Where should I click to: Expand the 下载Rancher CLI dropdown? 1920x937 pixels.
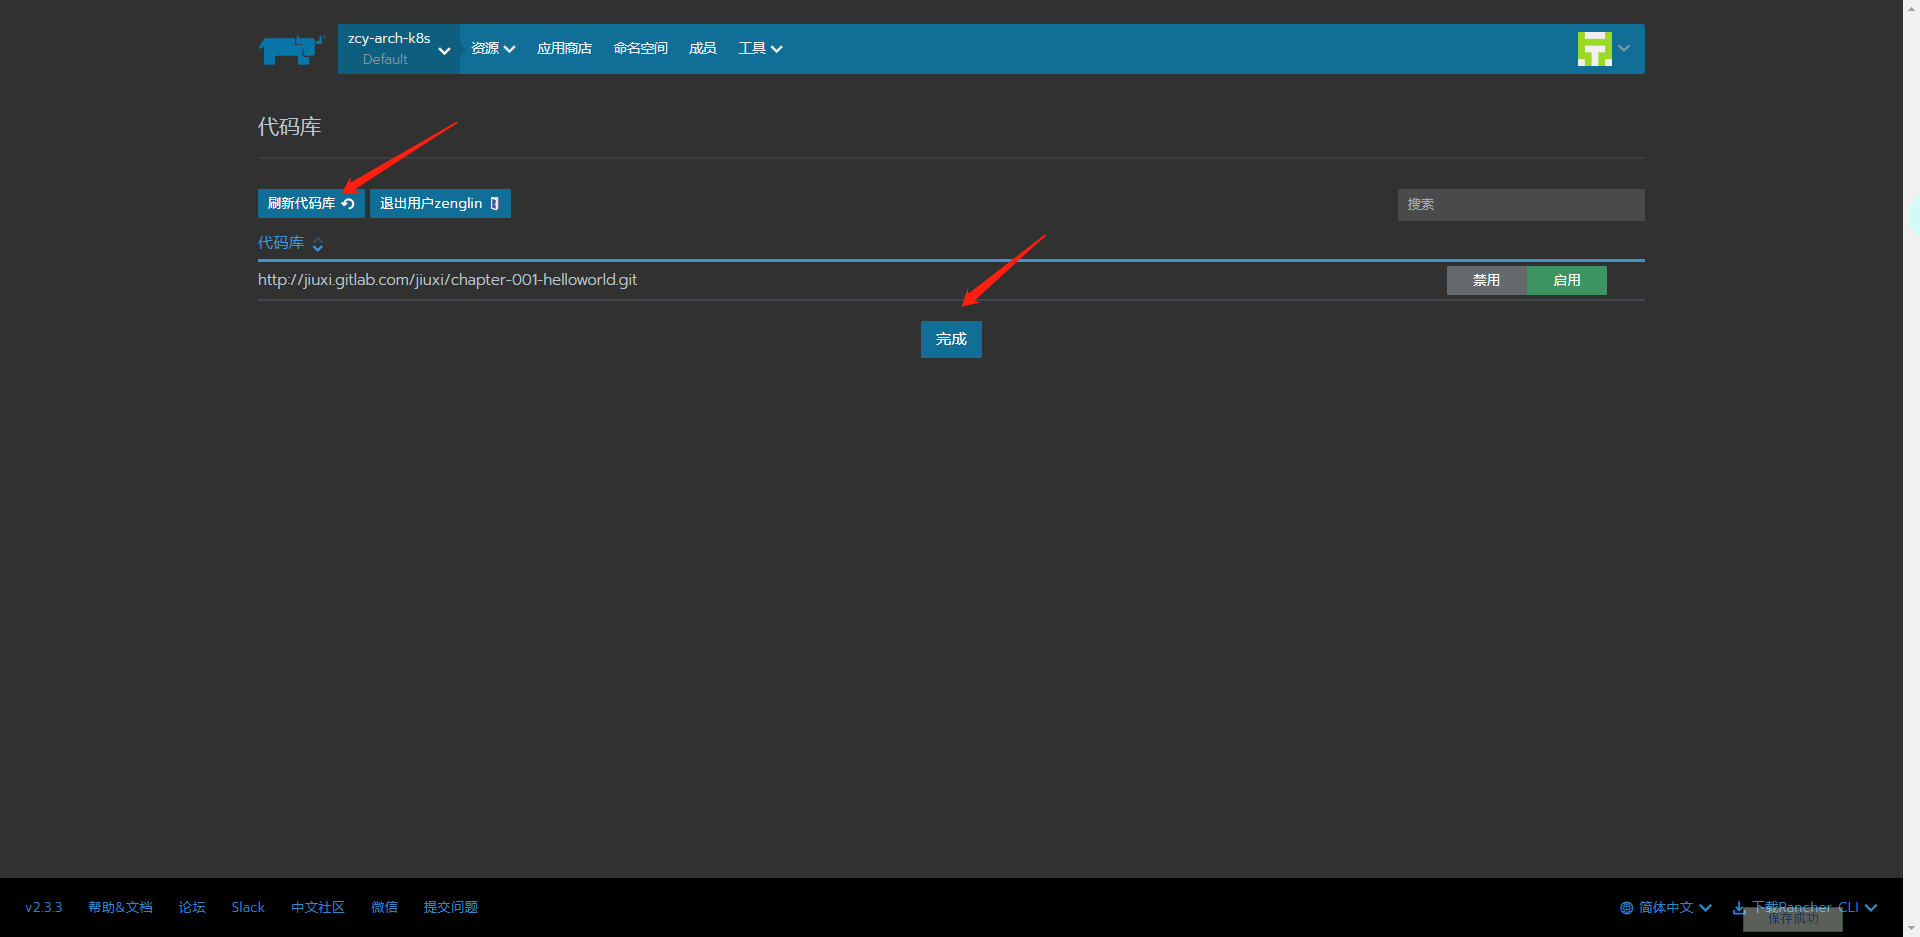[x=1805, y=908]
